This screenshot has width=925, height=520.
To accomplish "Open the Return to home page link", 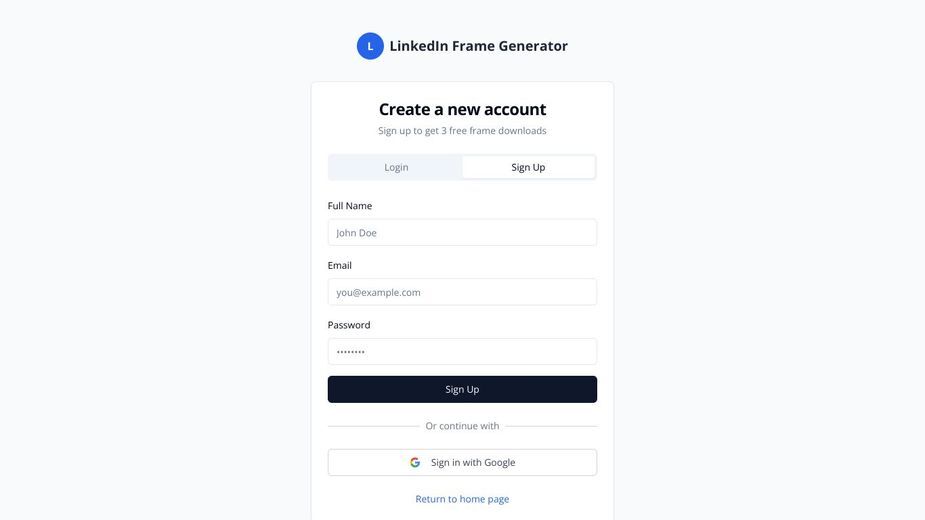I will tap(462, 499).
